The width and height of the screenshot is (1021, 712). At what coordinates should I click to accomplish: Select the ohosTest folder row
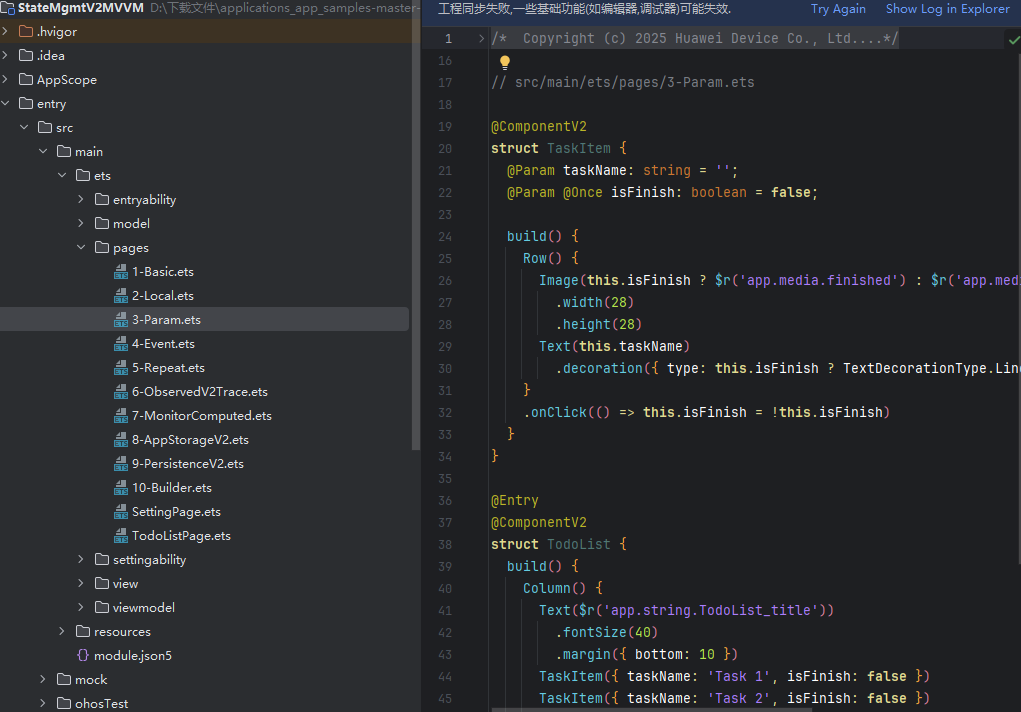[x=204, y=704]
